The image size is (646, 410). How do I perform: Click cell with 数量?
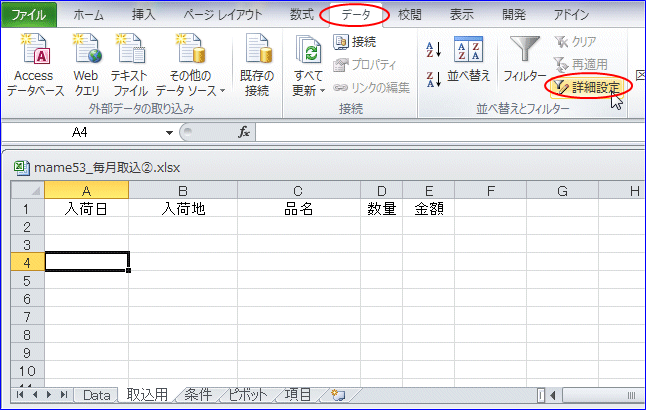pos(382,209)
